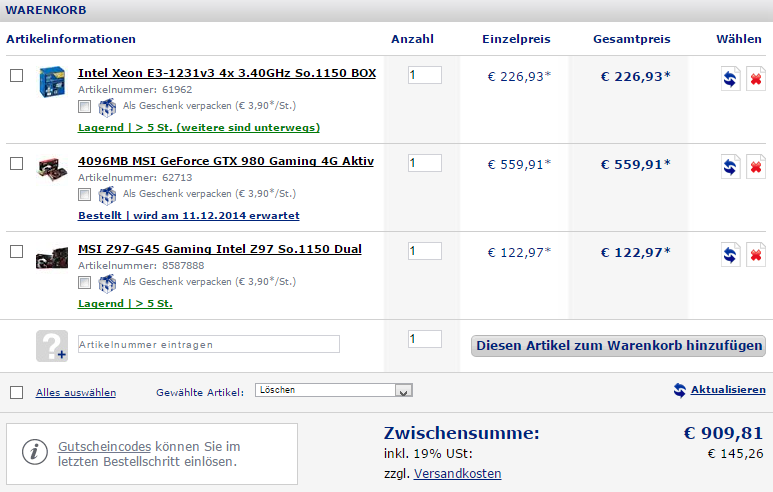The height and width of the screenshot is (492, 773).
Task: Click Artikelnummer: 61962 text
Action: tap(135, 89)
